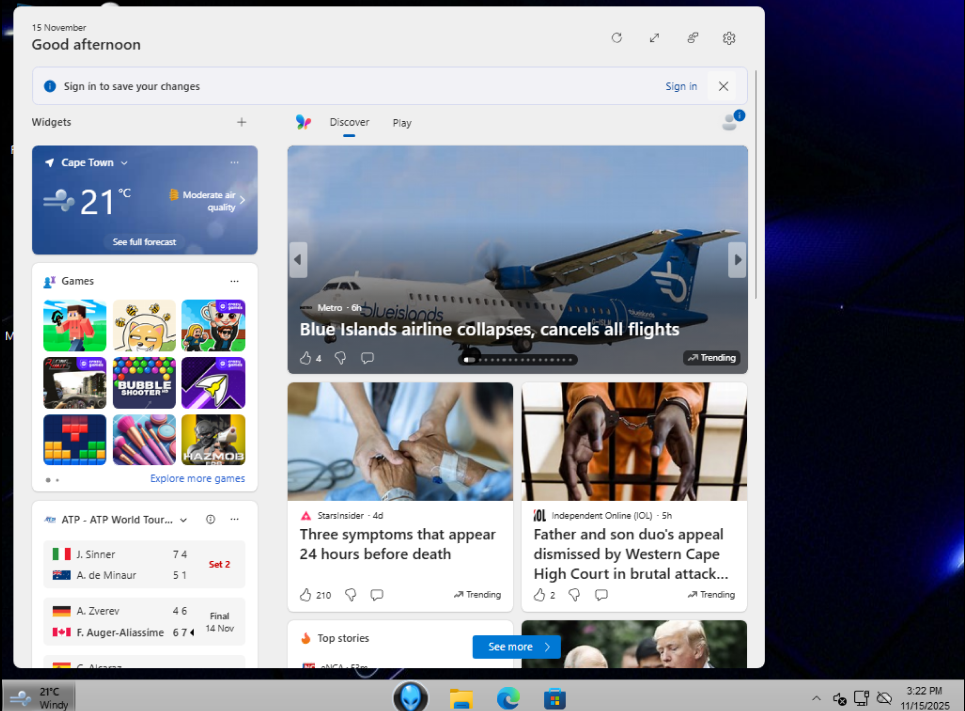Open taskbar clock showing 3:22 PM

click(x=925, y=698)
